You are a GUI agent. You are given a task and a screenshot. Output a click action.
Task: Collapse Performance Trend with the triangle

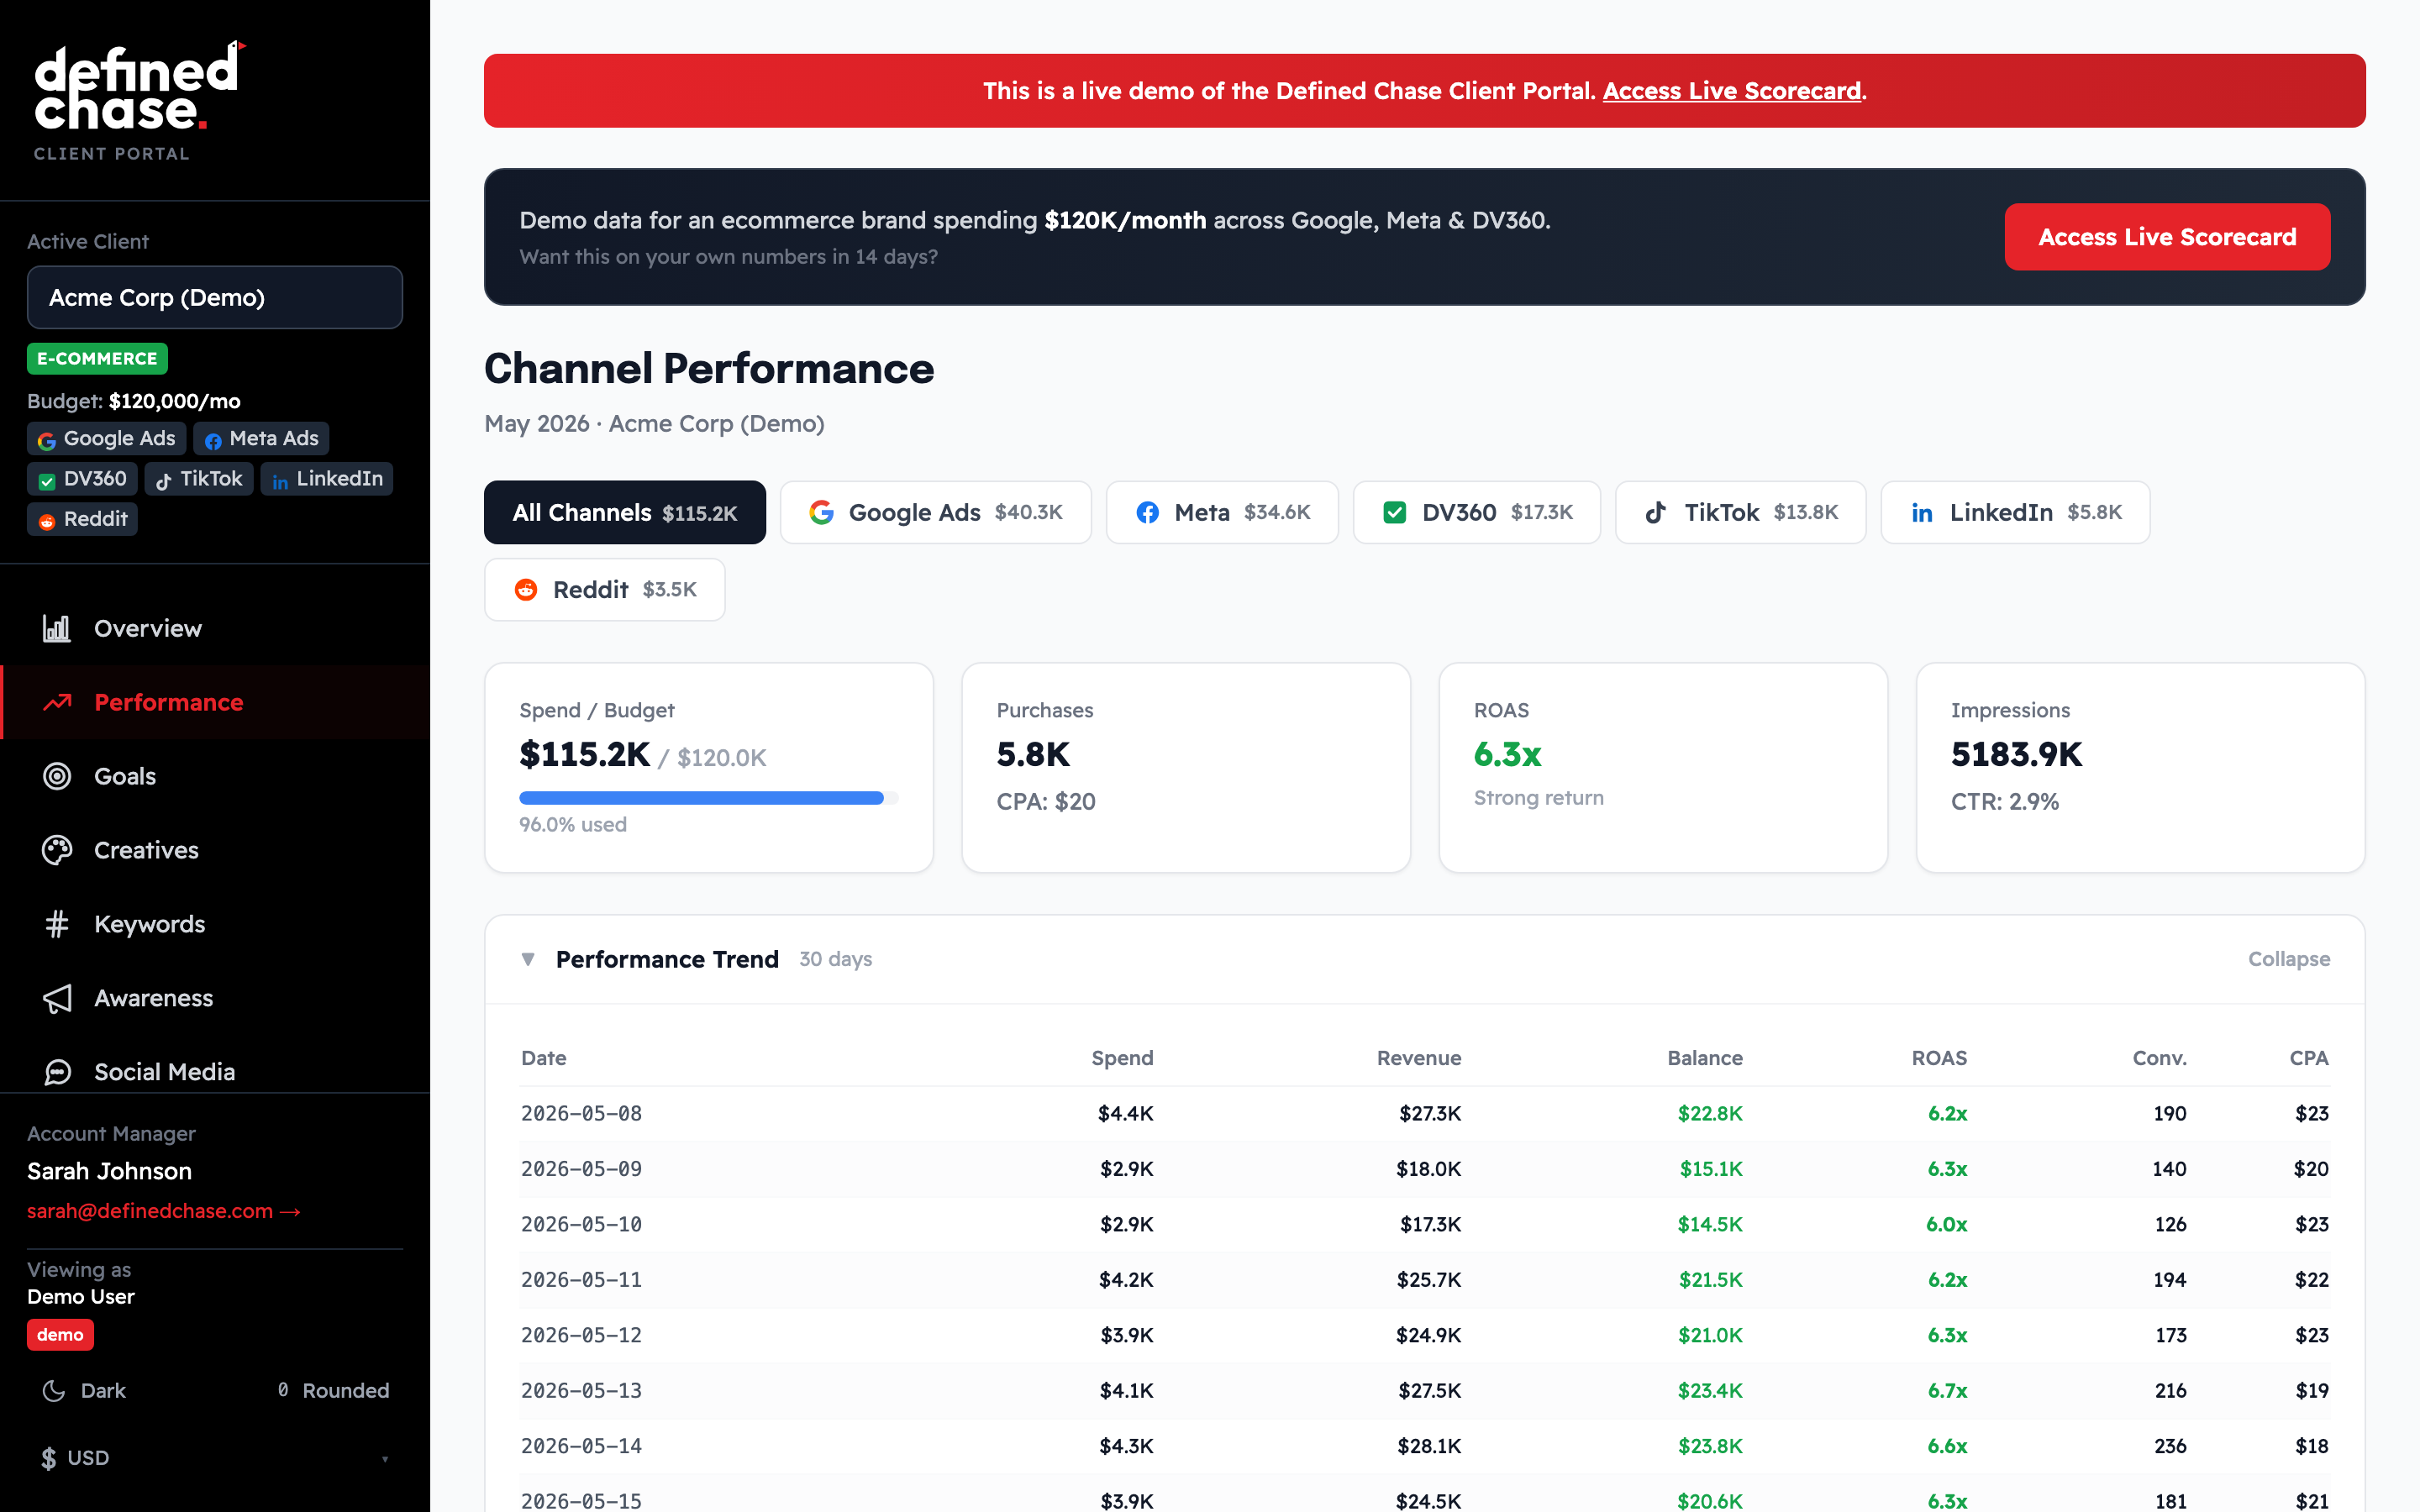(x=528, y=959)
